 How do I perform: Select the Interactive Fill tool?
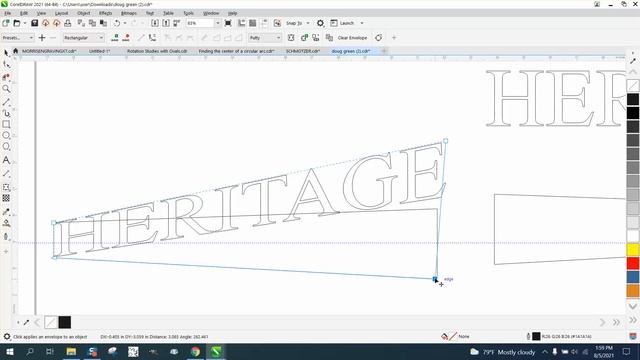tap(6, 223)
